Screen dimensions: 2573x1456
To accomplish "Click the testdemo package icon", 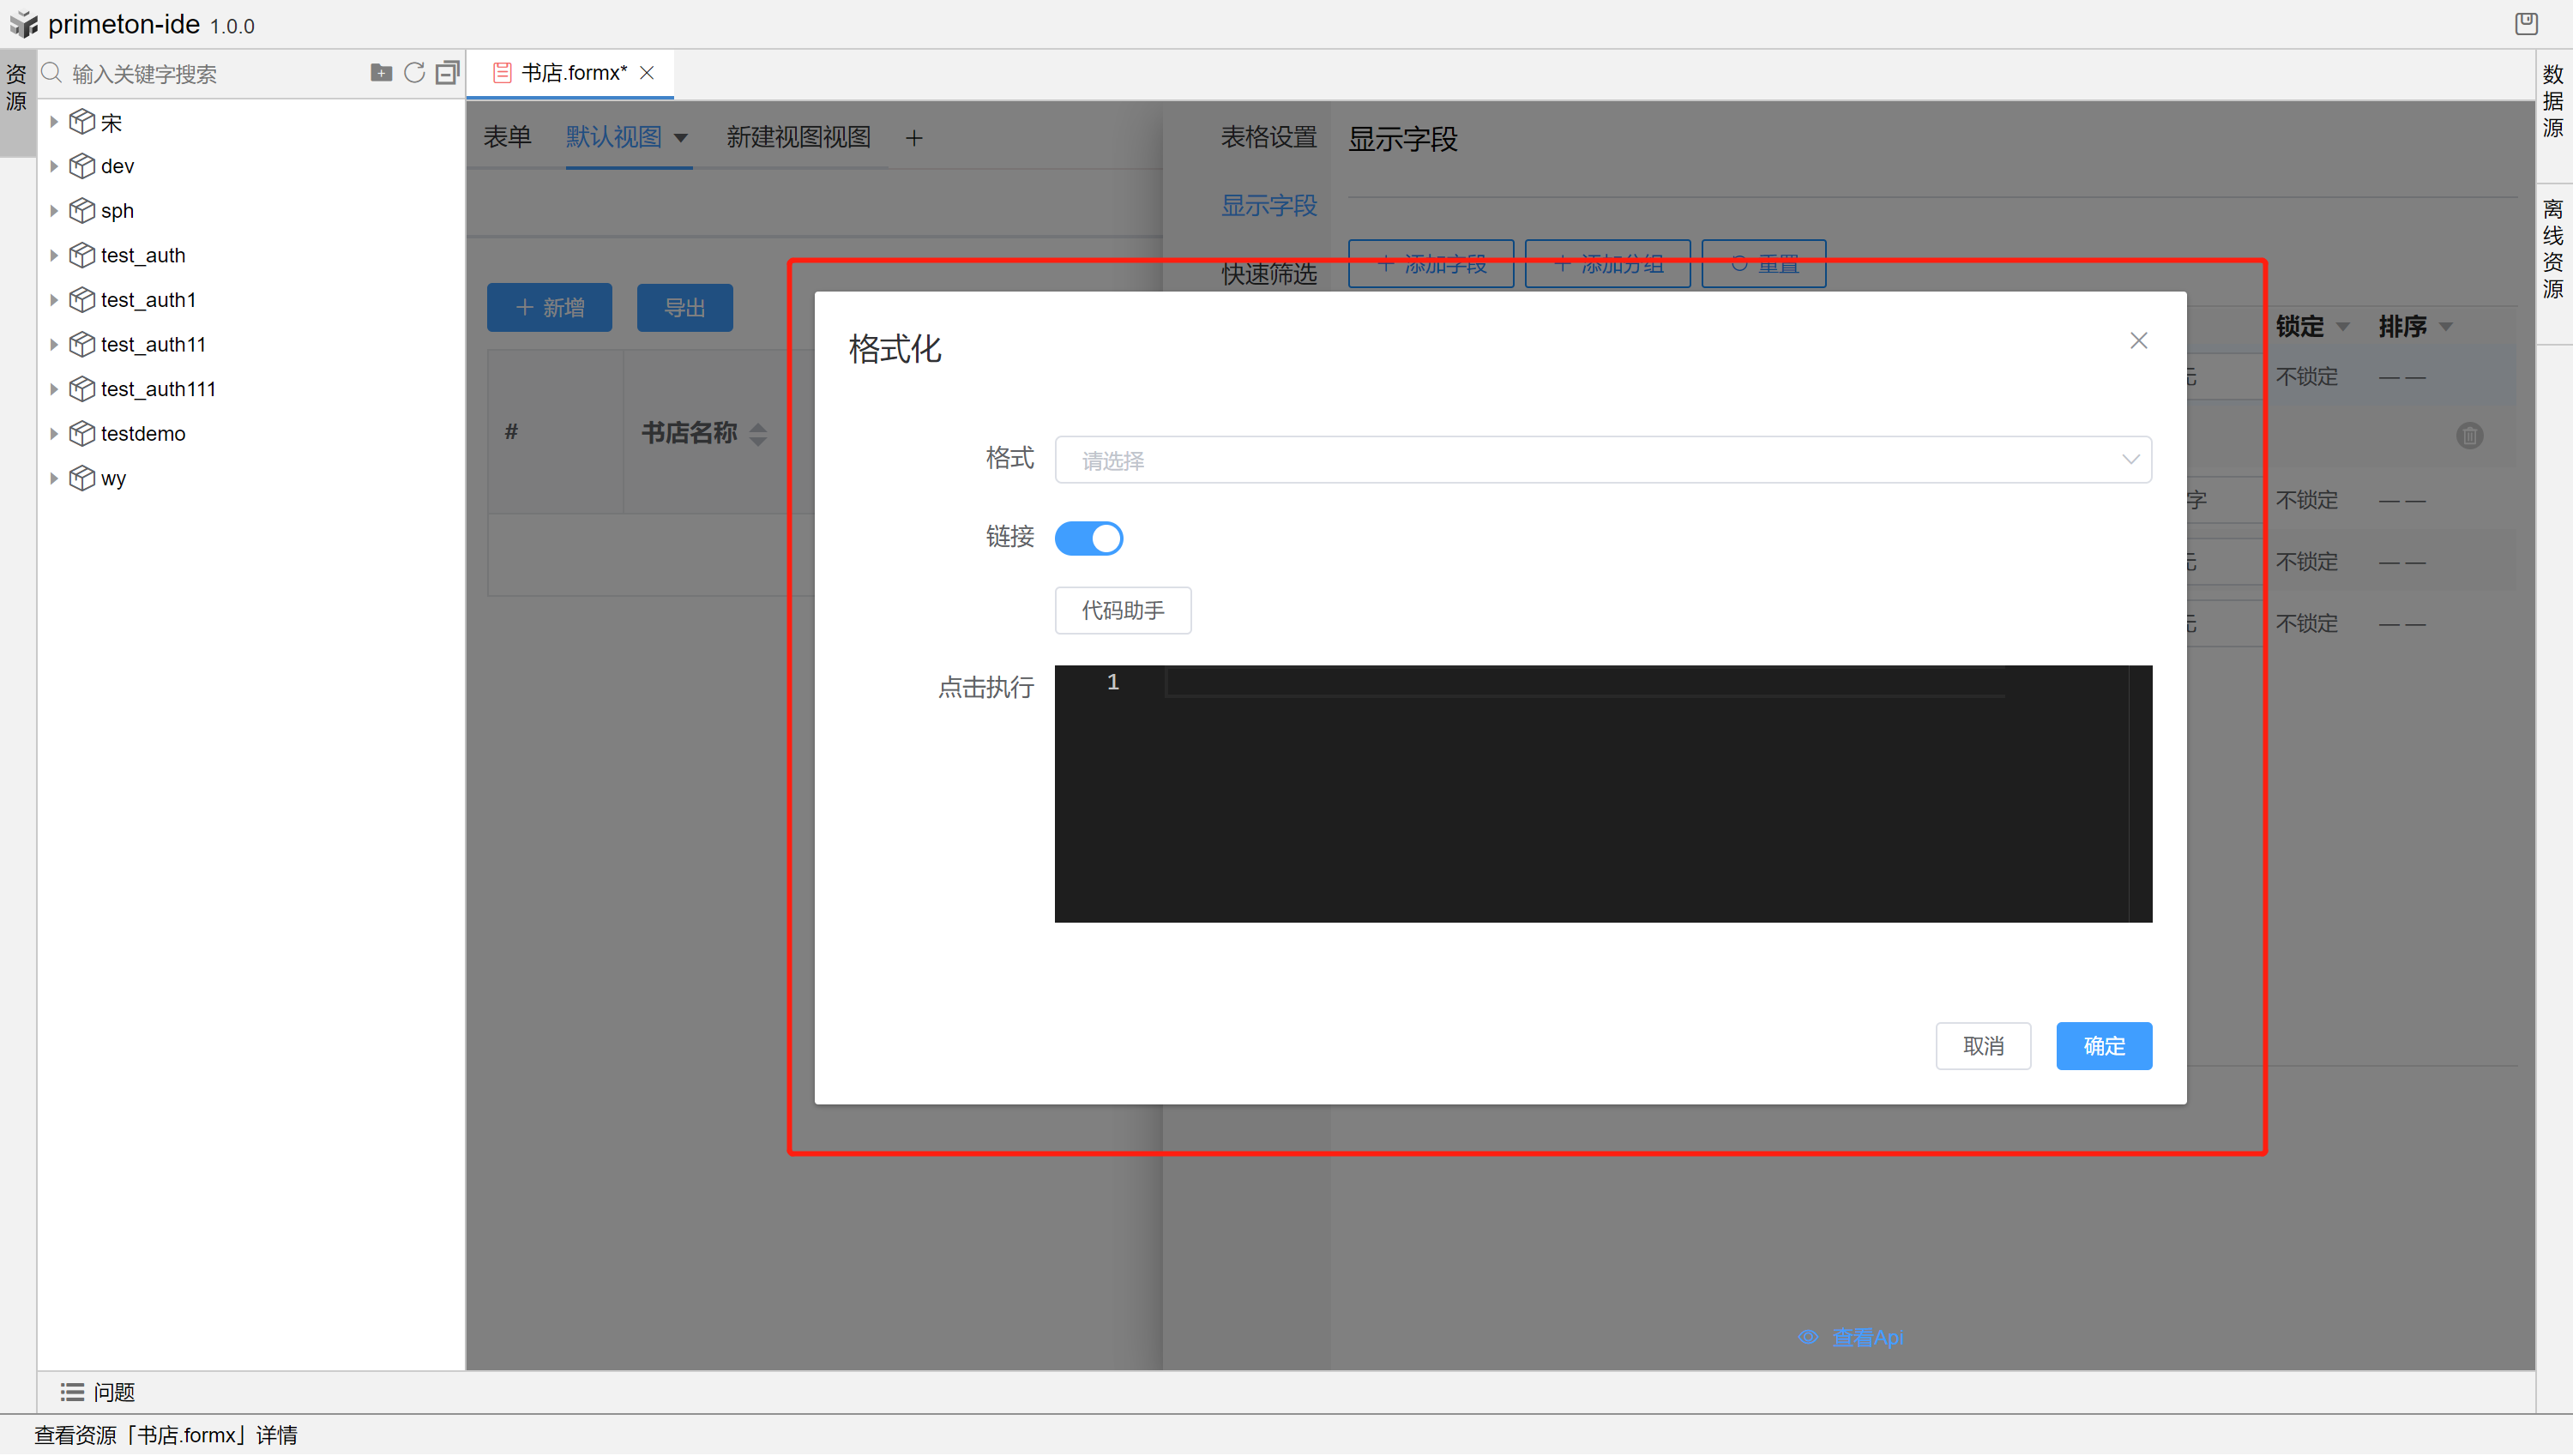I will pyautogui.click(x=82, y=433).
